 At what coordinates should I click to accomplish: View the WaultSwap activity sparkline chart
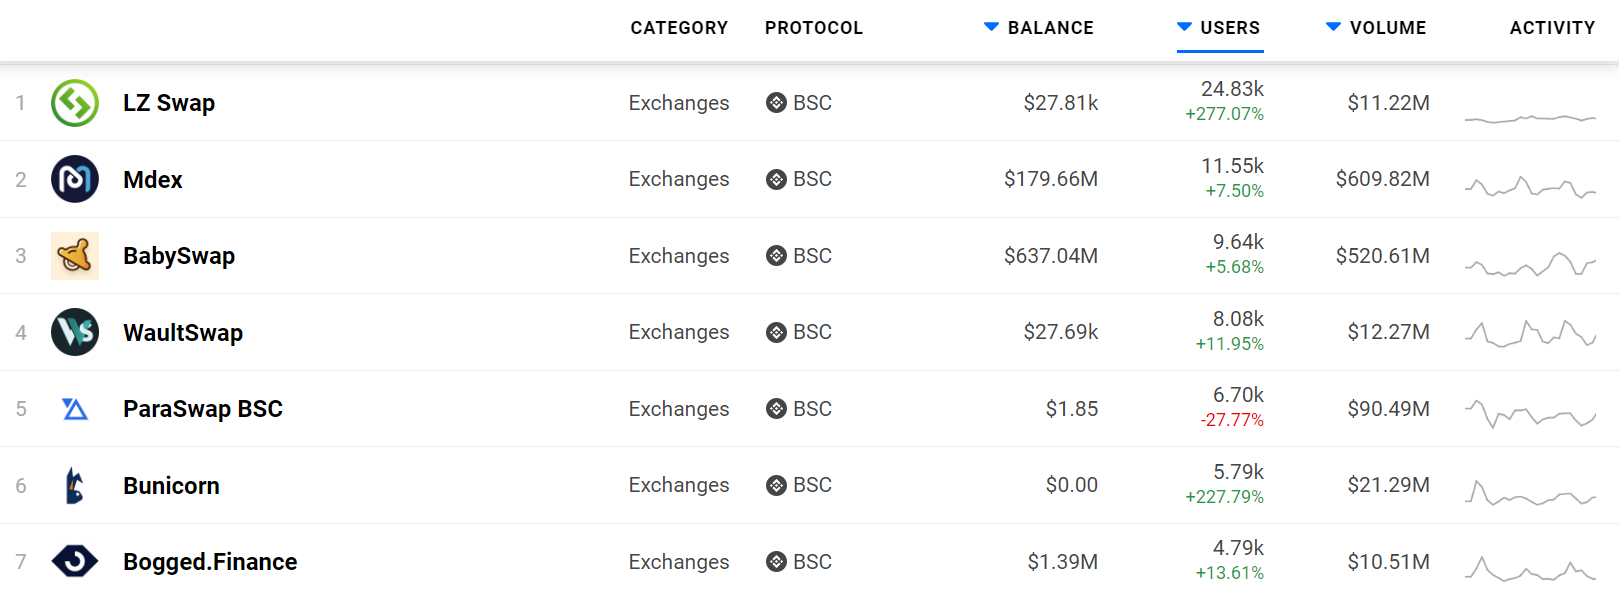coord(1530,333)
